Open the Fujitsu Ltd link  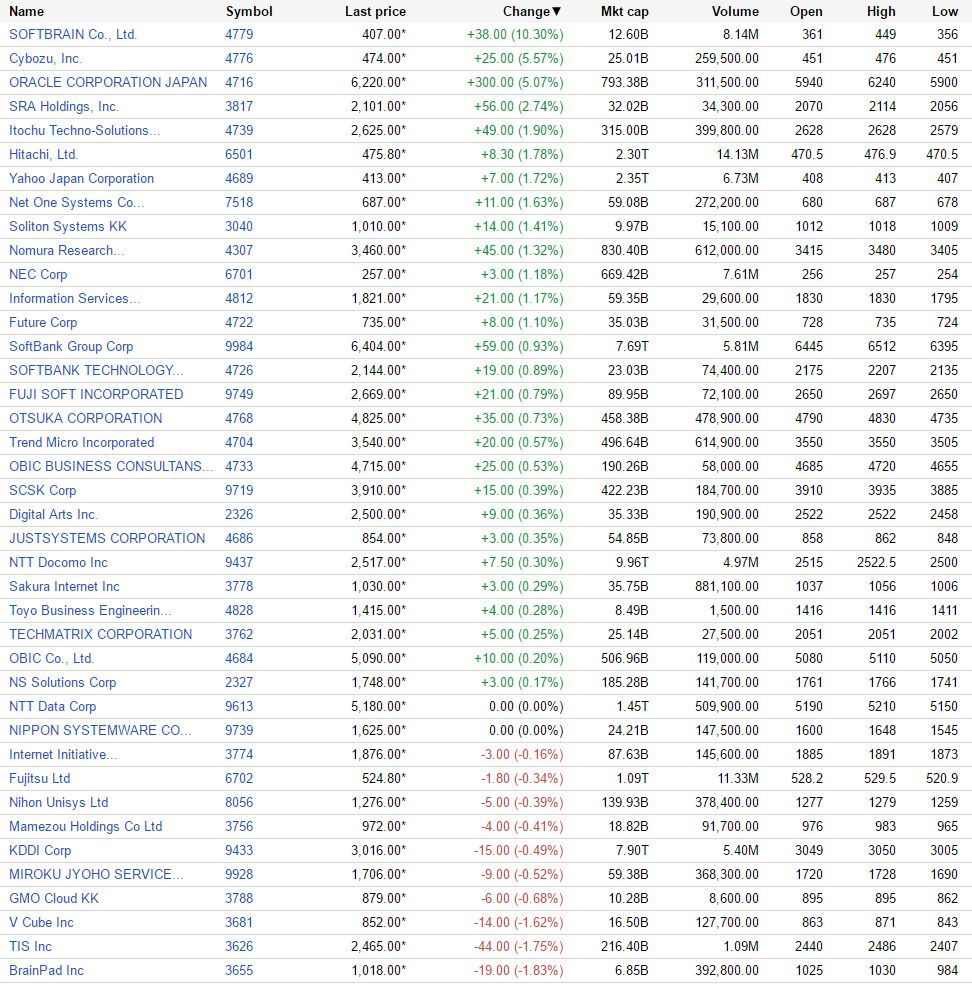click(x=40, y=778)
